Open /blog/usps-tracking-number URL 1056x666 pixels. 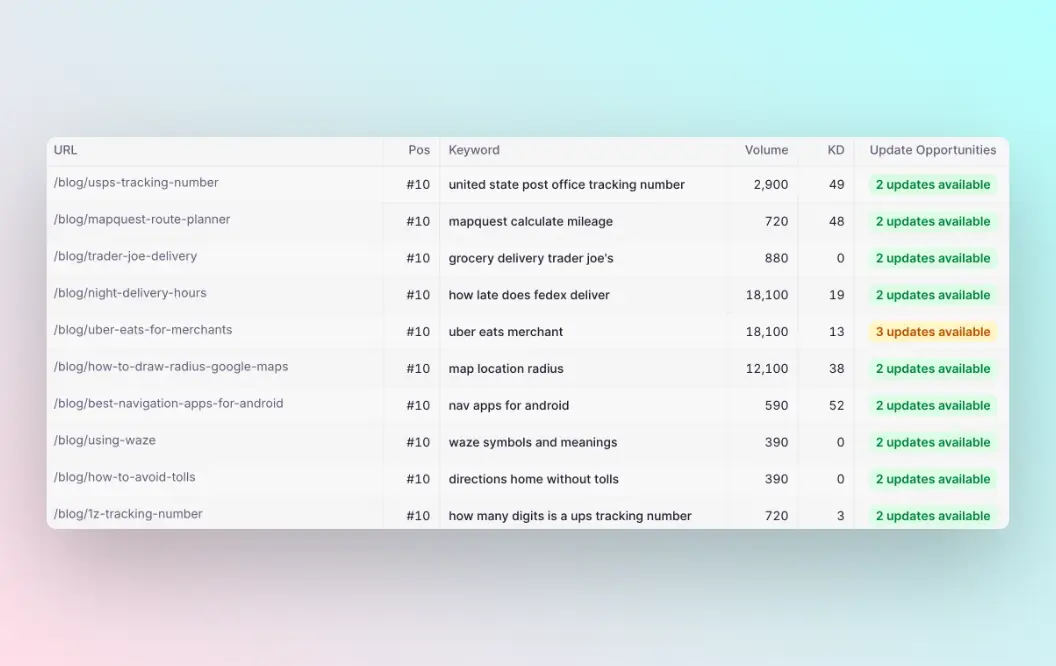pyautogui.click(x=136, y=182)
